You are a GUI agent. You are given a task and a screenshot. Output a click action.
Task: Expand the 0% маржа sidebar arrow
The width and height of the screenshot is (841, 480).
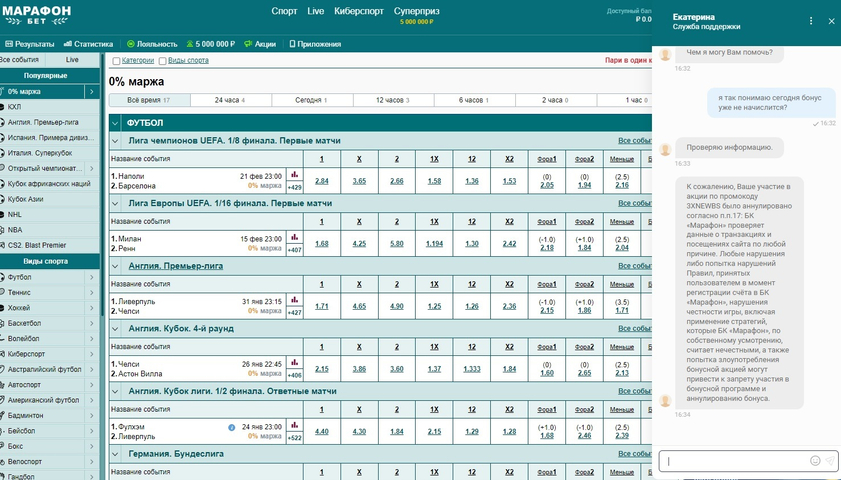click(92, 92)
